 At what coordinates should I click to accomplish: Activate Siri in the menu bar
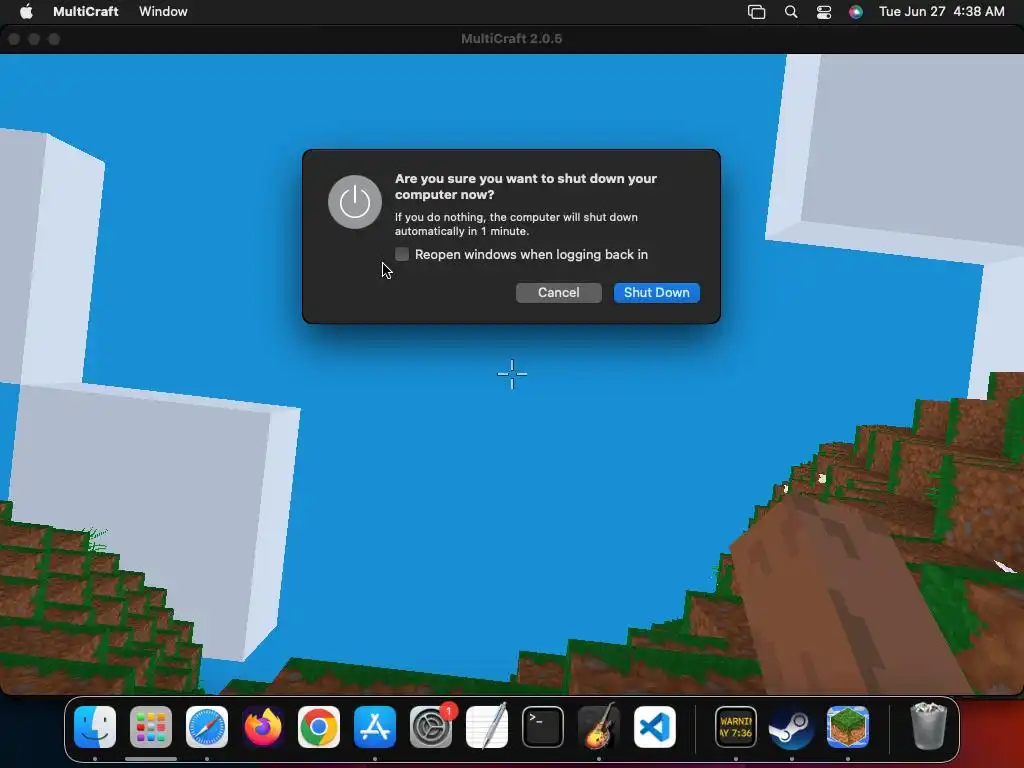(x=856, y=12)
